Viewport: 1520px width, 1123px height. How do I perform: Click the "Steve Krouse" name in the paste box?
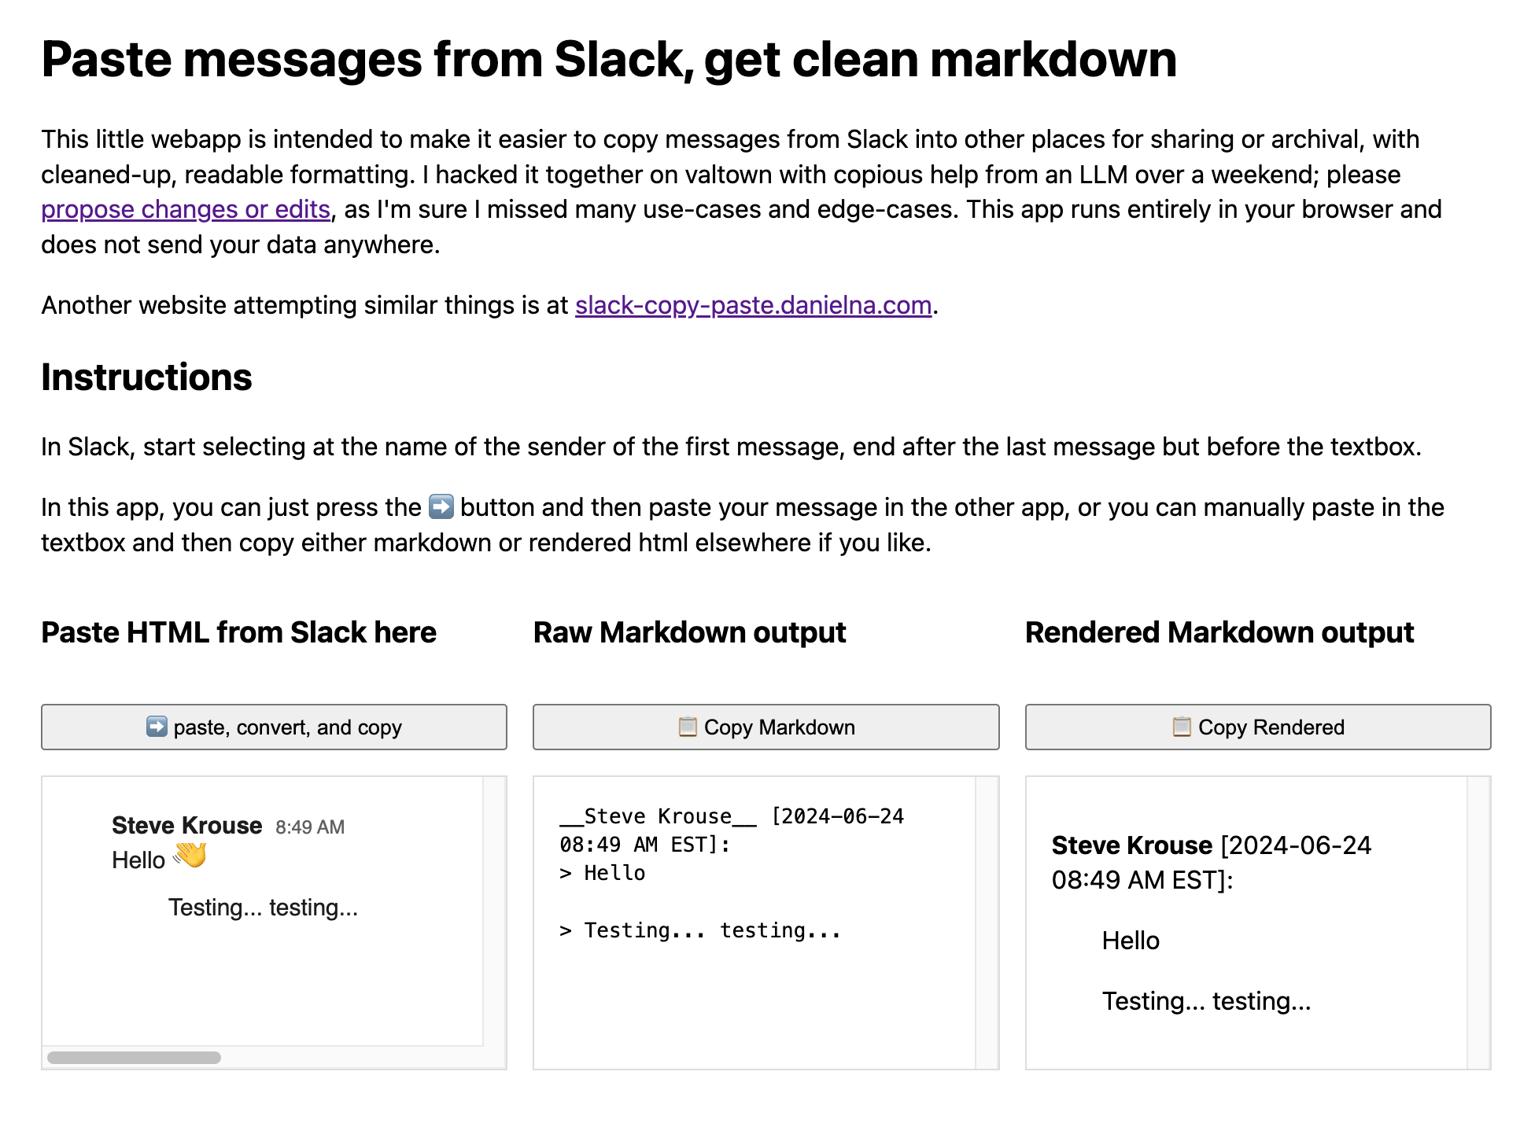pos(187,825)
